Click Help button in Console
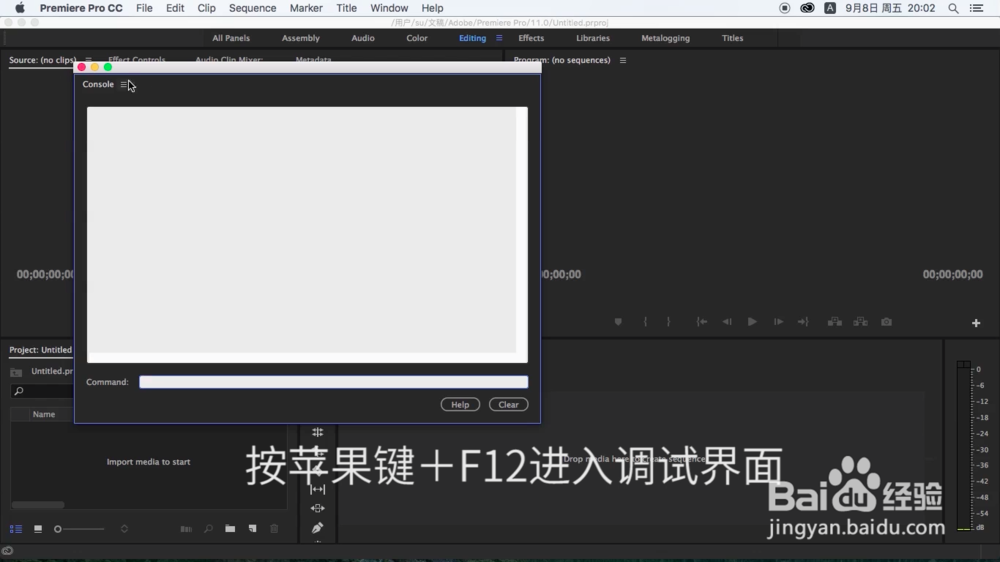This screenshot has width=1000, height=562. 460,404
